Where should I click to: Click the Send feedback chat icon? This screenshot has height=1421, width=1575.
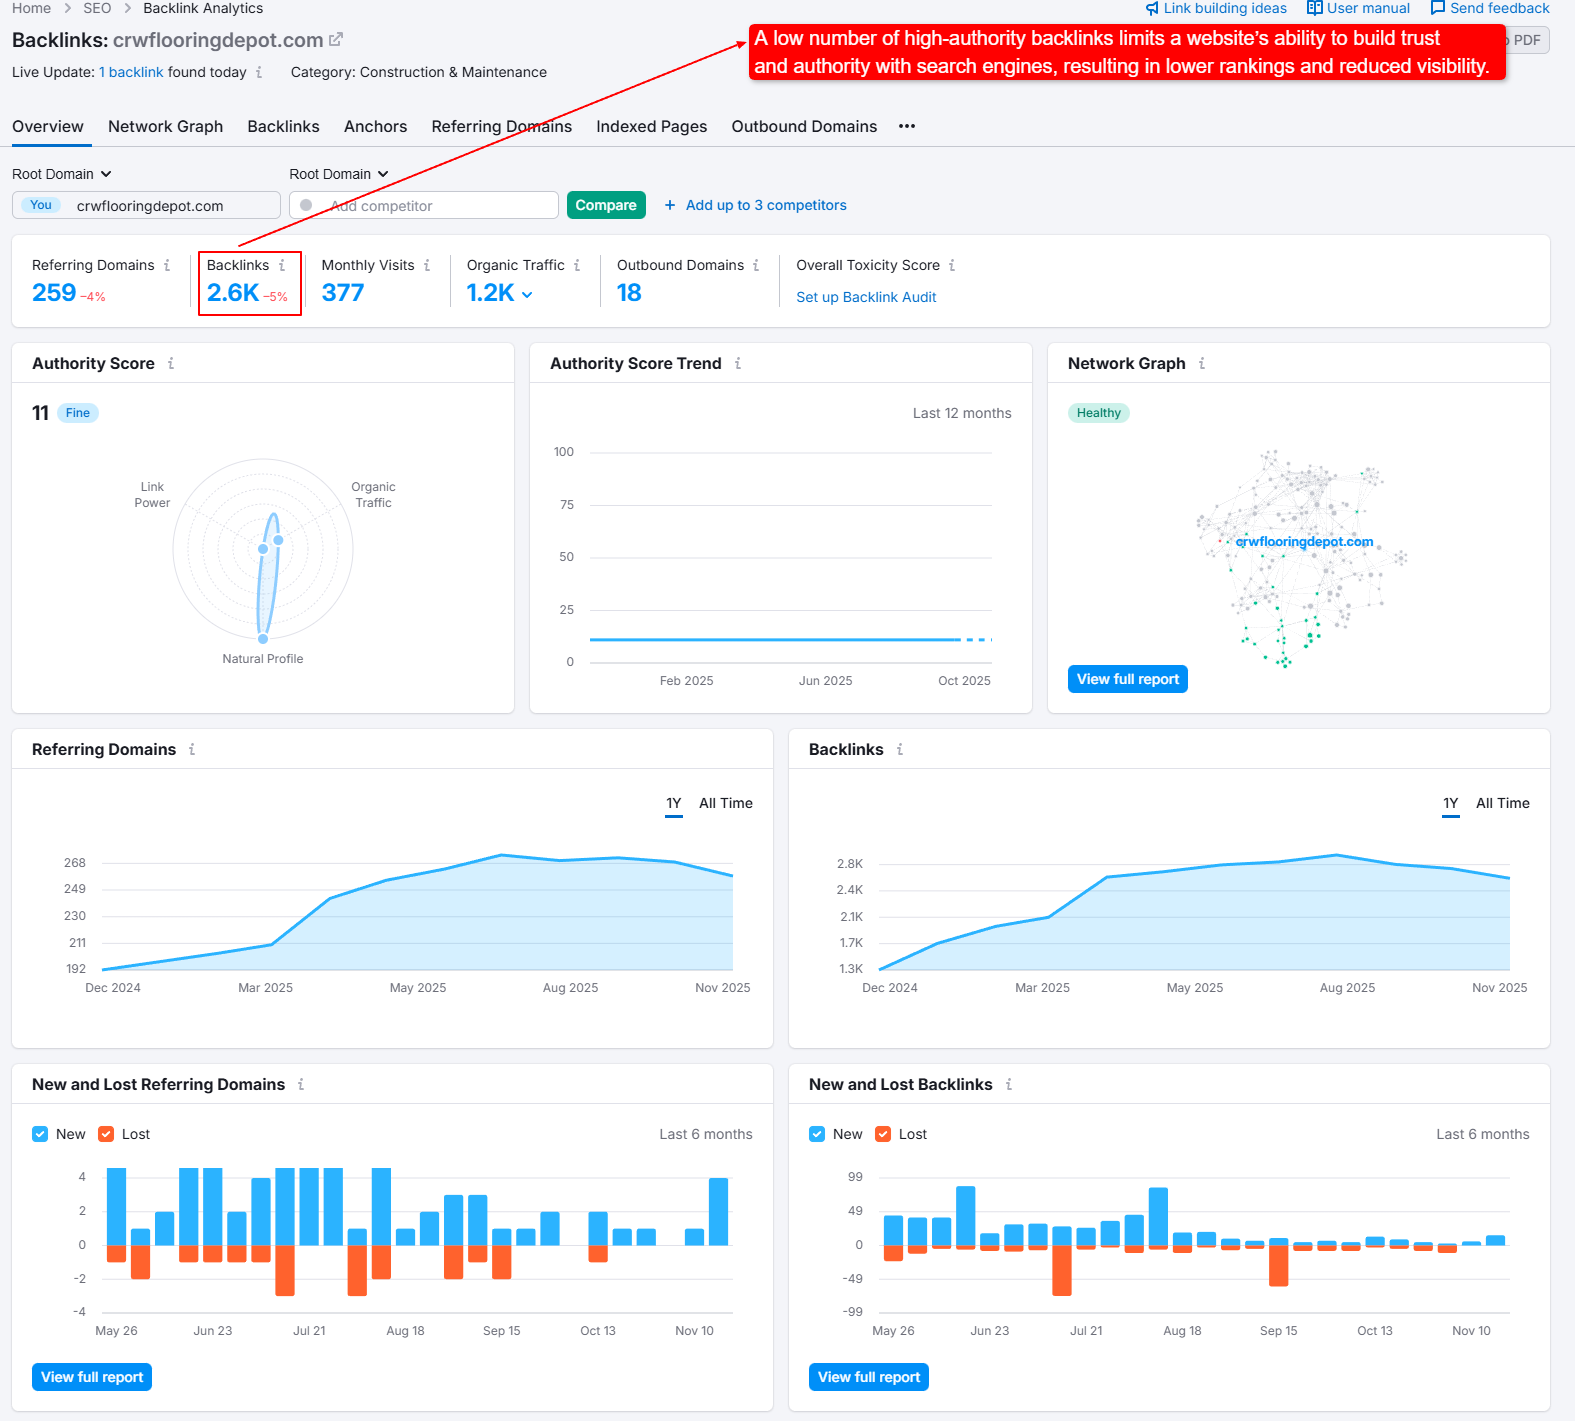click(1438, 8)
